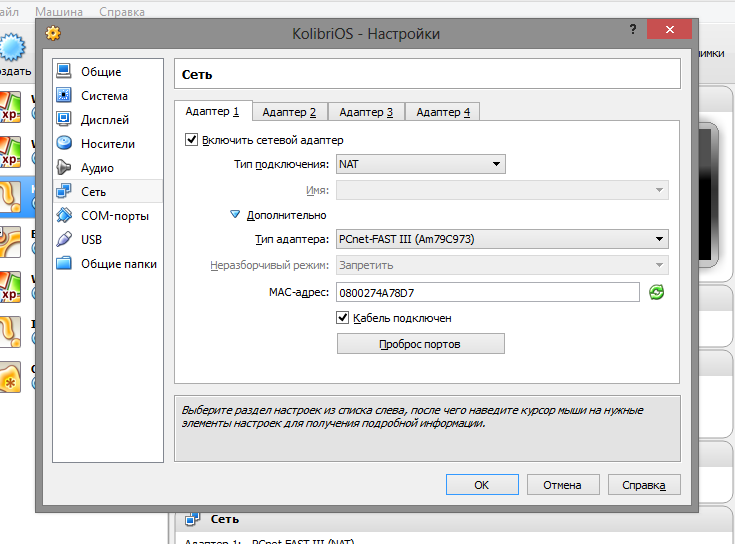Select the Общие папки folder icon

tap(64, 263)
